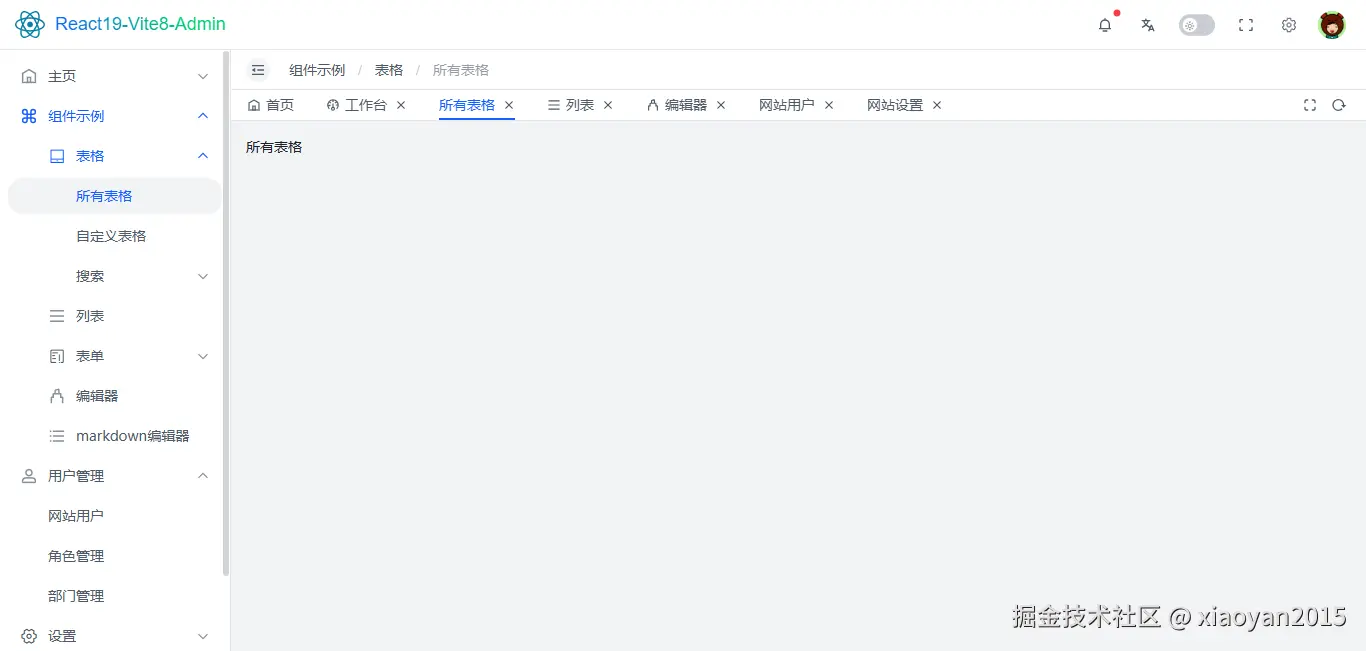Close the 编辑器 tab
The image size is (1366, 651).
coord(721,105)
